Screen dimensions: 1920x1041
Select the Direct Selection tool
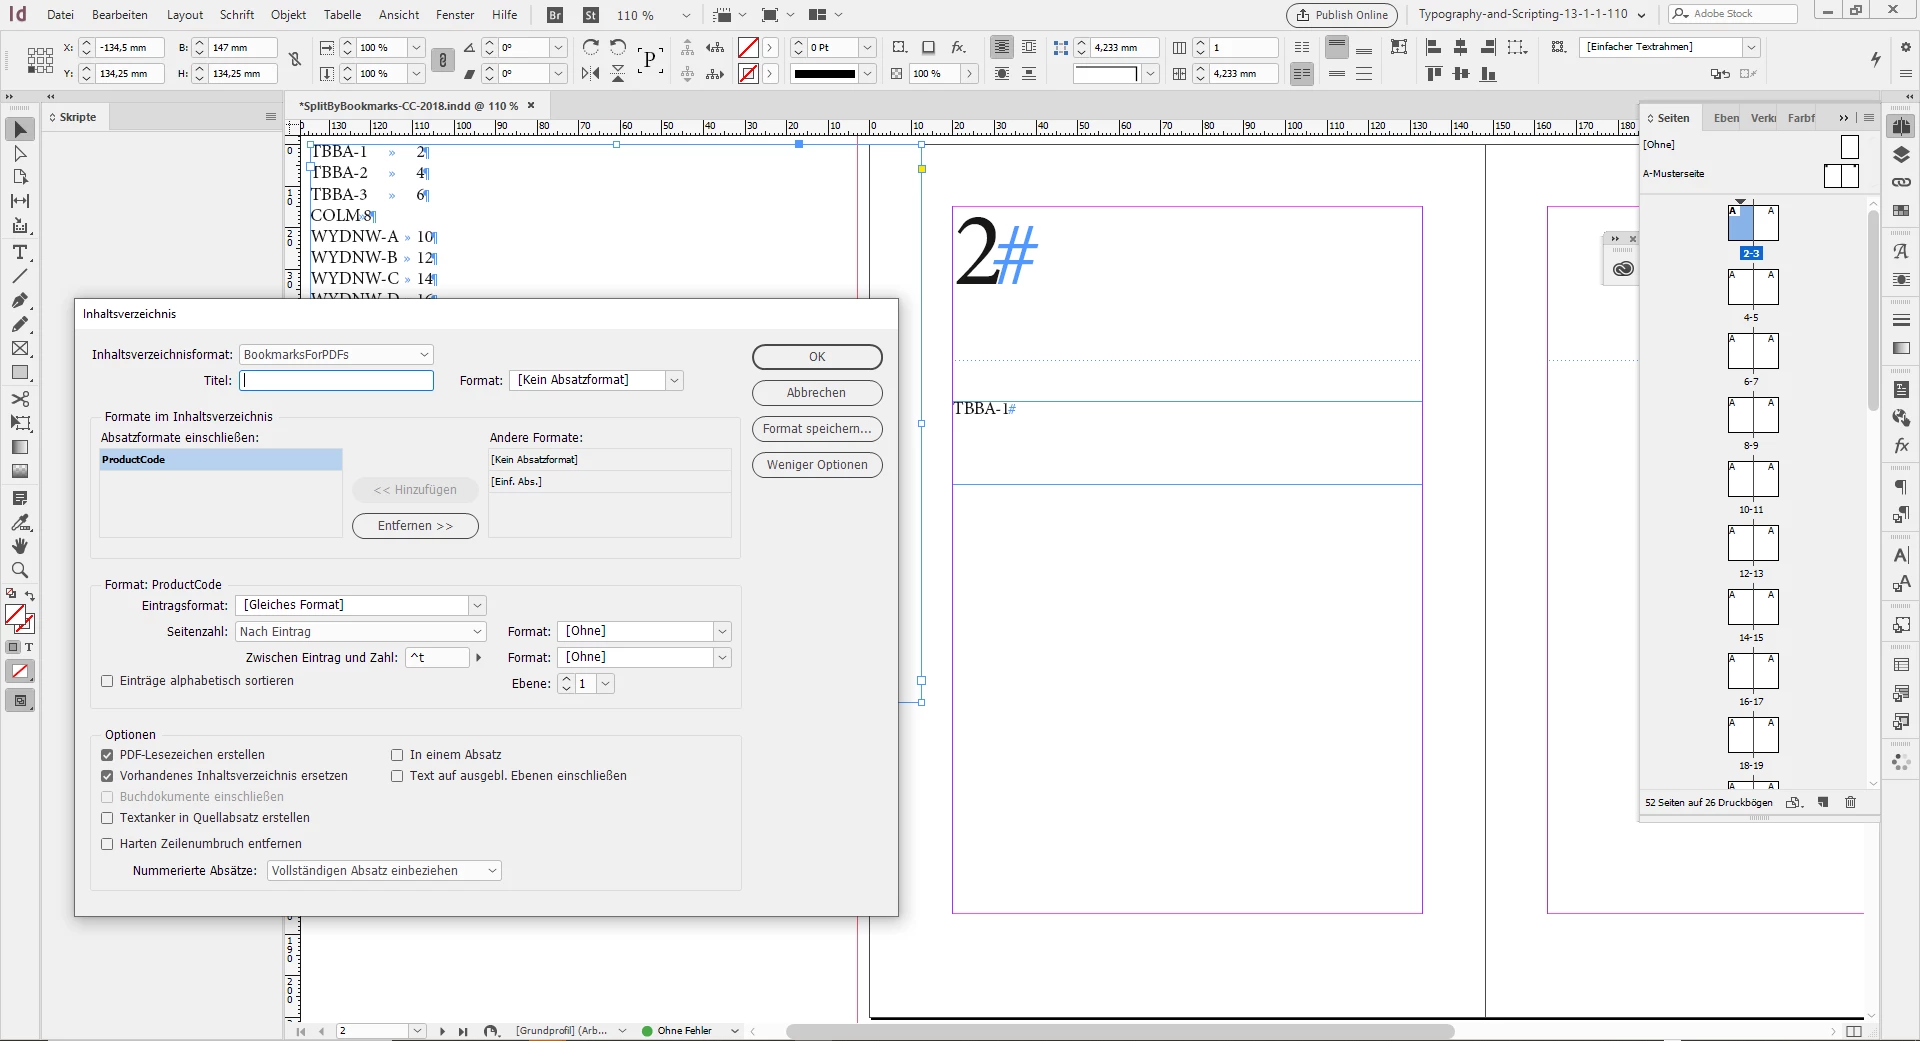click(x=20, y=154)
